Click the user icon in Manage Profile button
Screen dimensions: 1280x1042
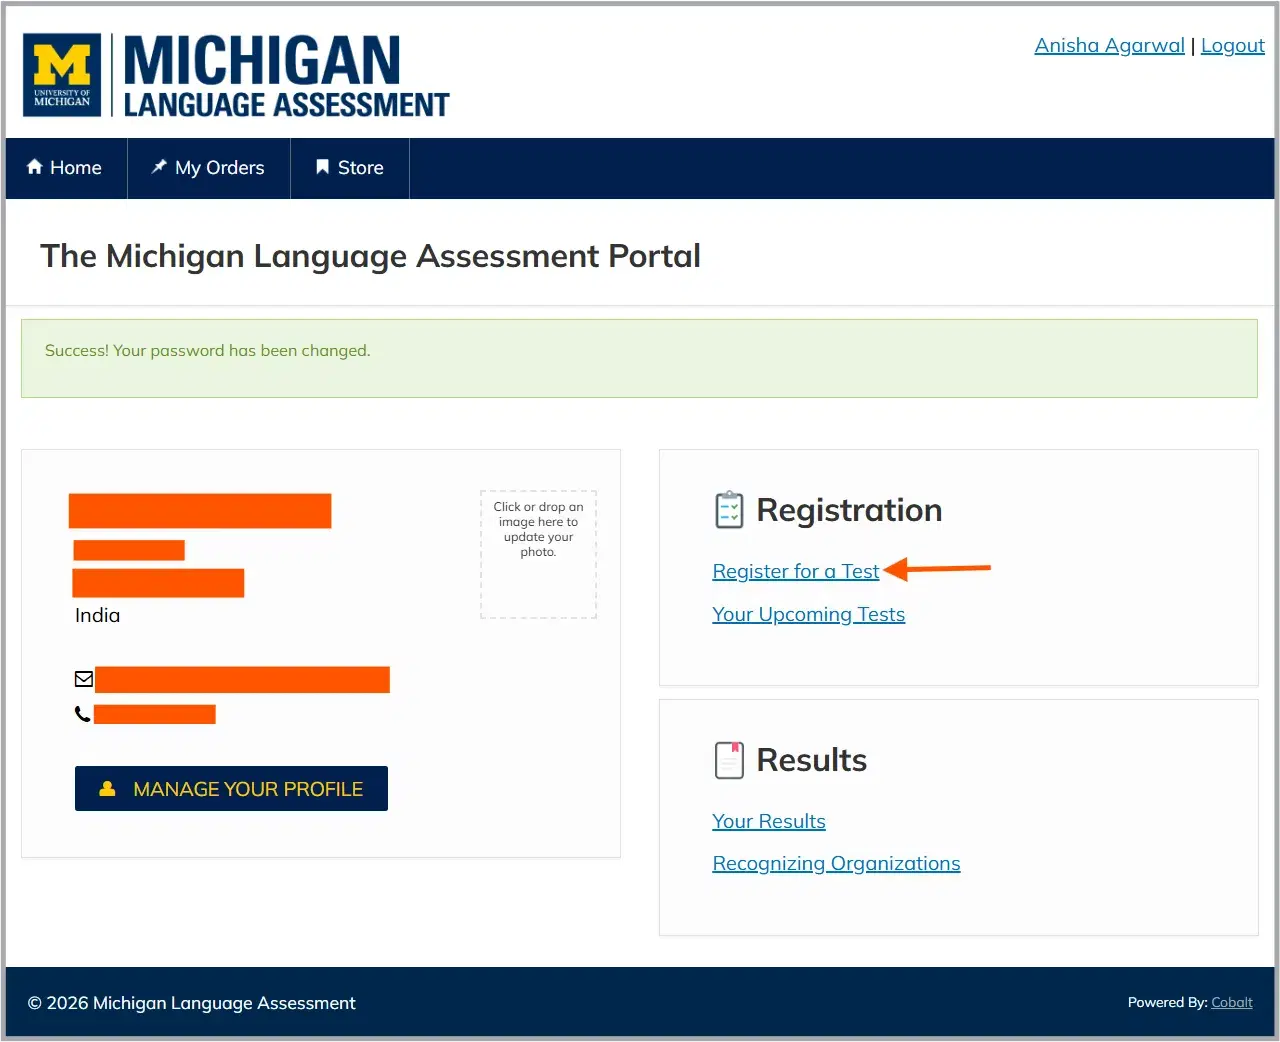pyautogui.click(x=108, y=789)
